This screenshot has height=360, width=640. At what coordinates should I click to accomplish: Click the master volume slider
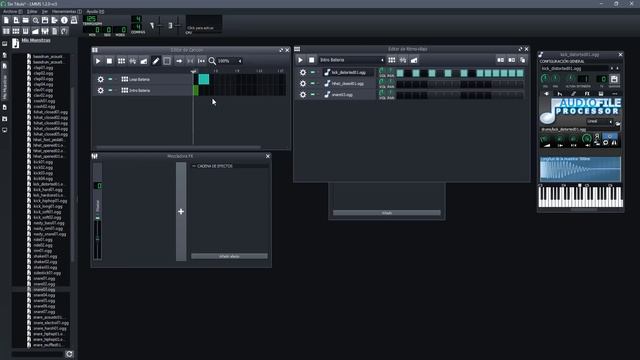tap(160, 25)
